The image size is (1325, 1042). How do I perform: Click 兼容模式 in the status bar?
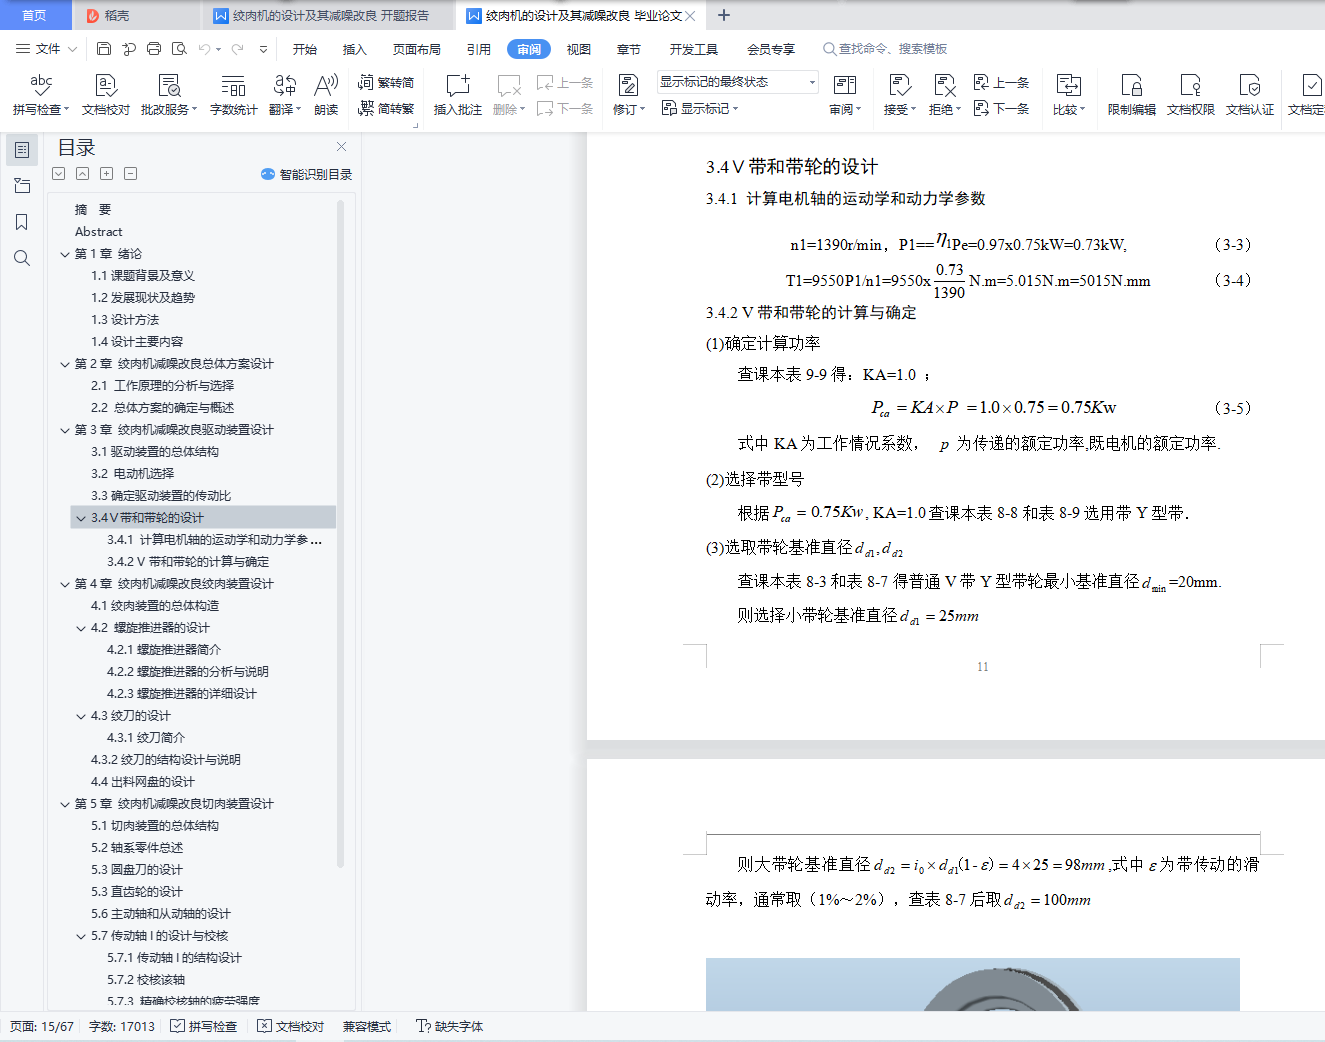[367, 1026]
